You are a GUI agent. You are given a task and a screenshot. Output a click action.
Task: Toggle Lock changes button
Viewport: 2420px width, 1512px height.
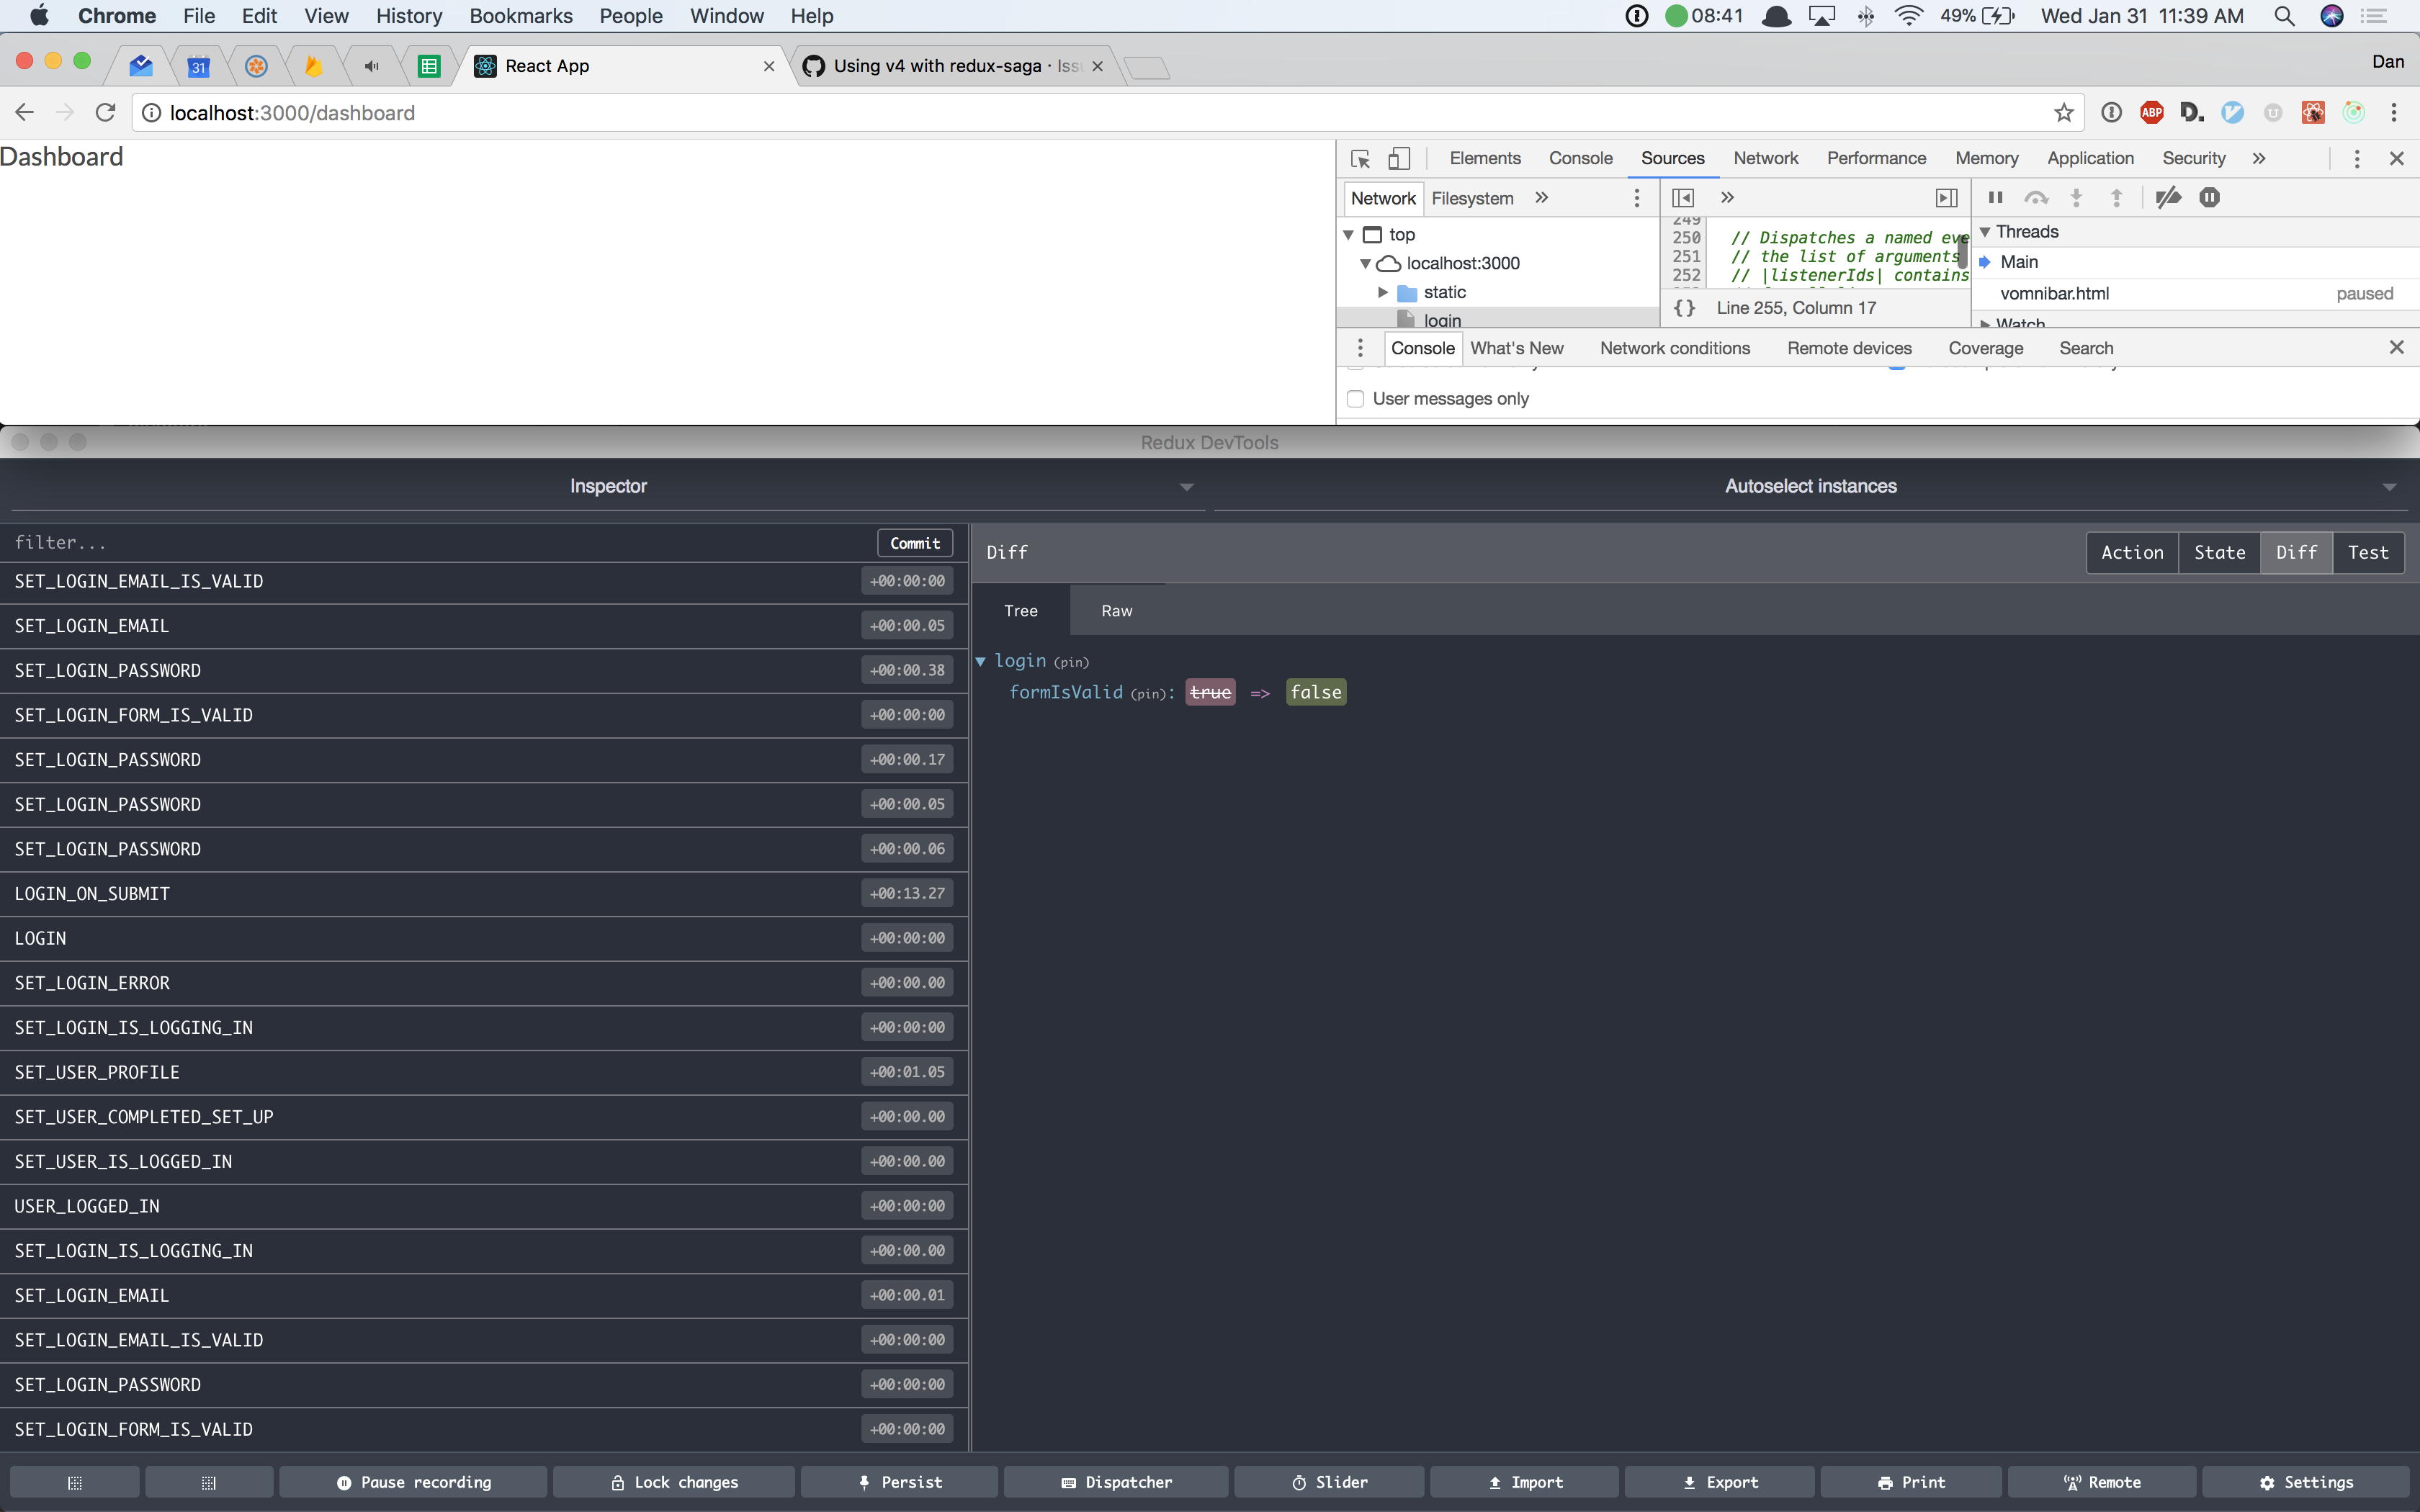674,1482
